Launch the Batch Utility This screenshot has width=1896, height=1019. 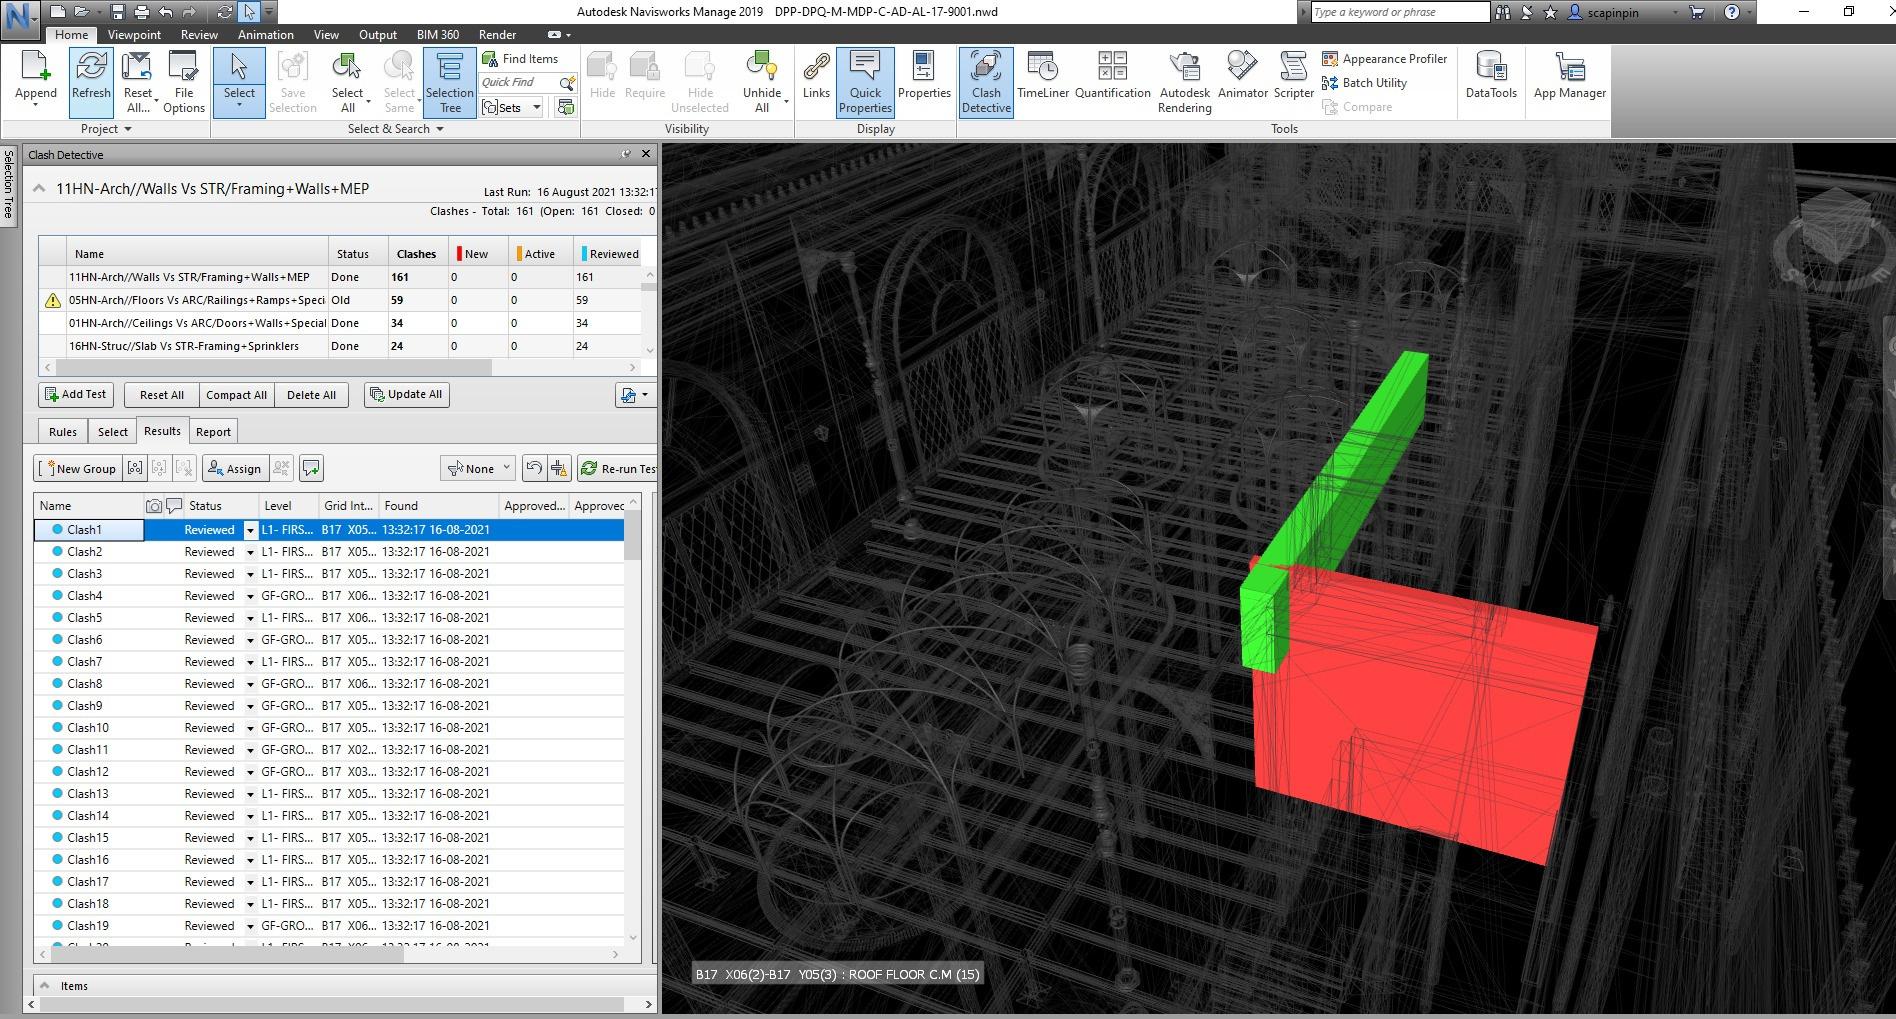click(x=1364, y=83)
